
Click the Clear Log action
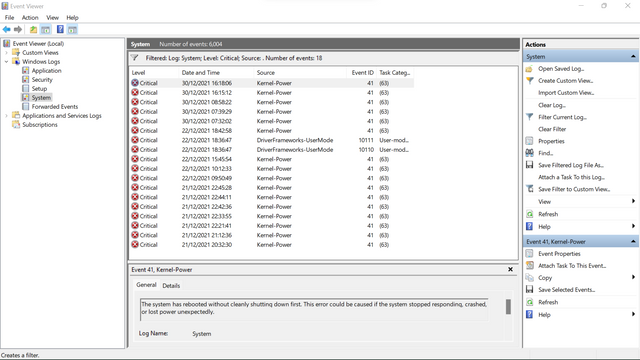tap(552, 105)
